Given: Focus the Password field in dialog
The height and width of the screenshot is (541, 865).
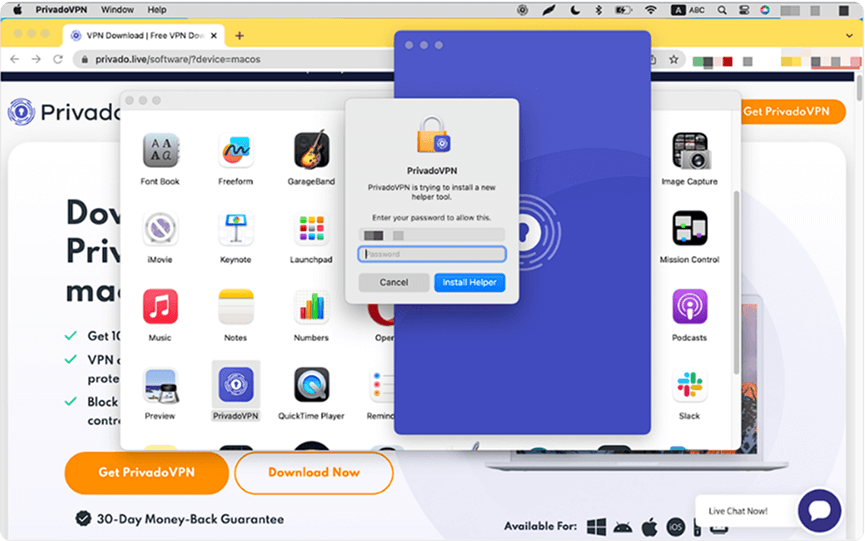Looking at the screenshot, I should pyautogui.click(x=432, y=254).
